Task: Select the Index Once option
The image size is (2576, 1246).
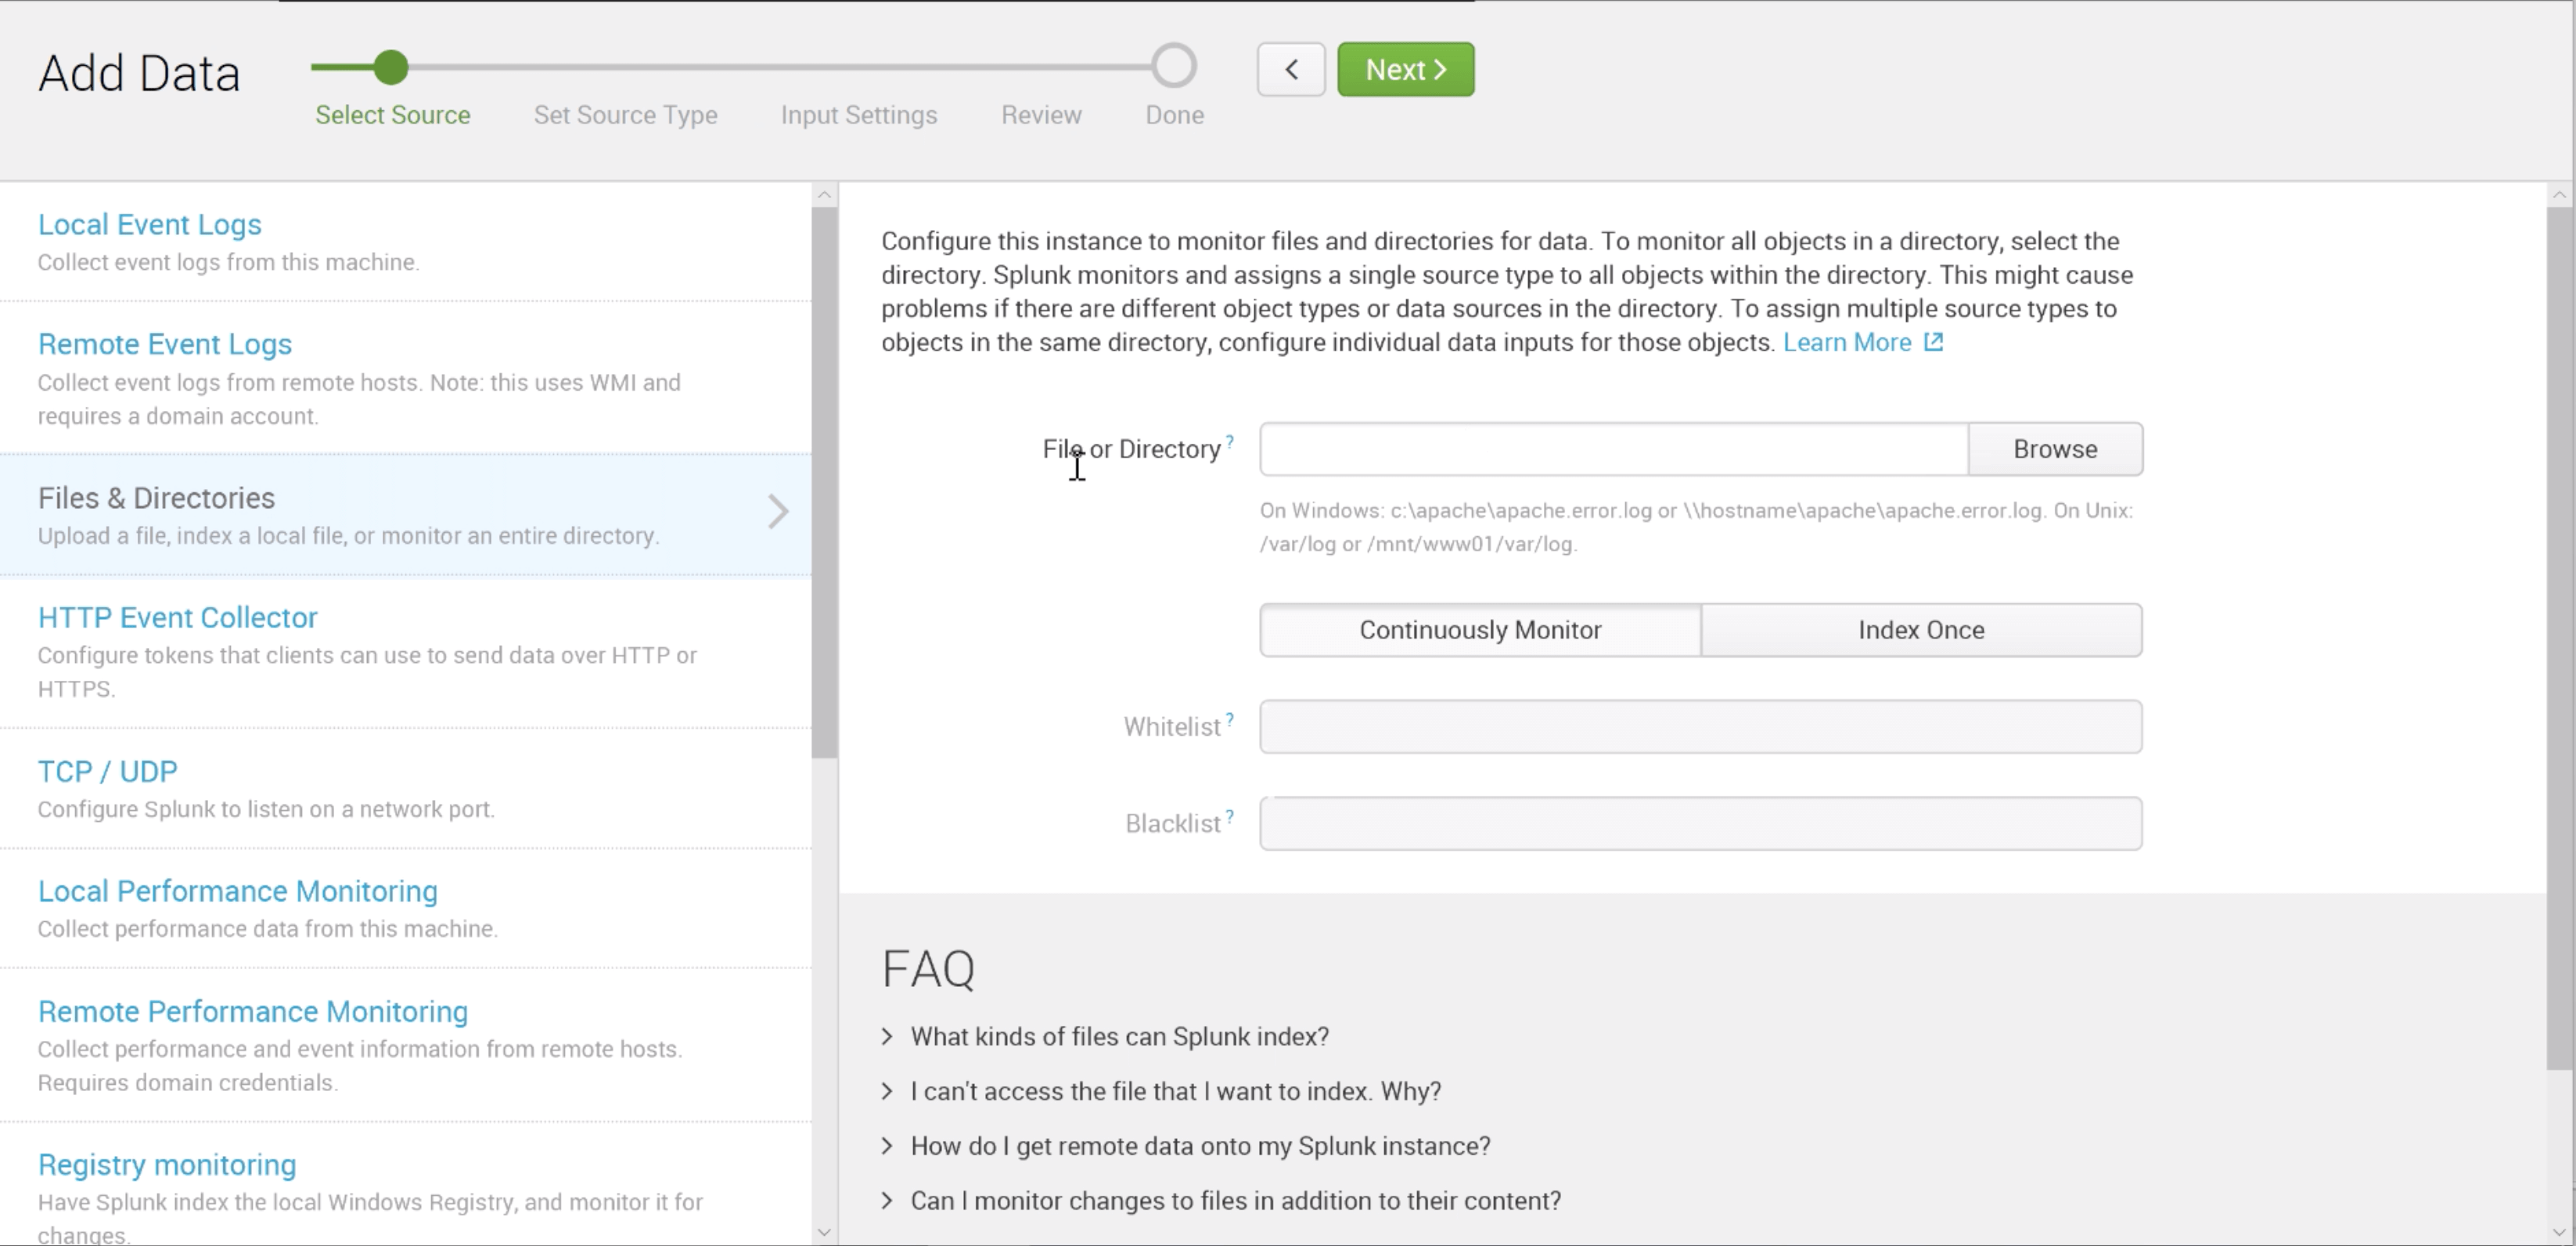Action: (x=1920, y=630)
